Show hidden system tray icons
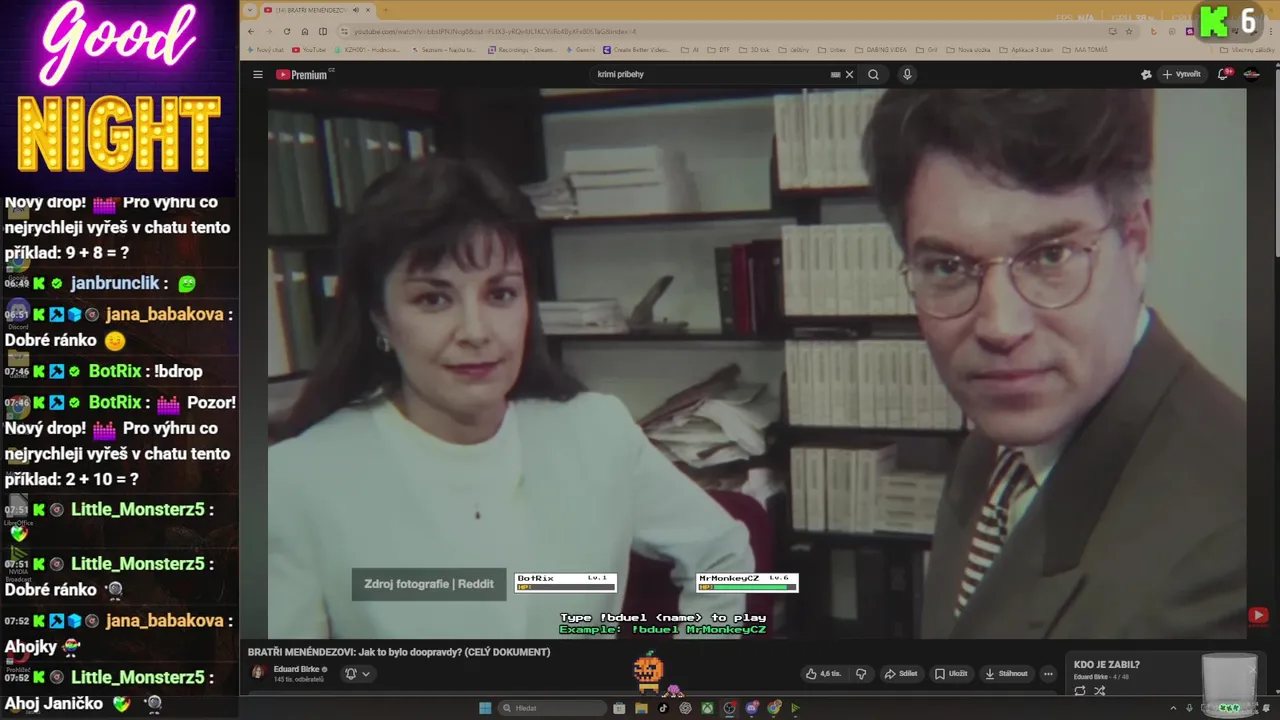 [x=1174, y=708]
